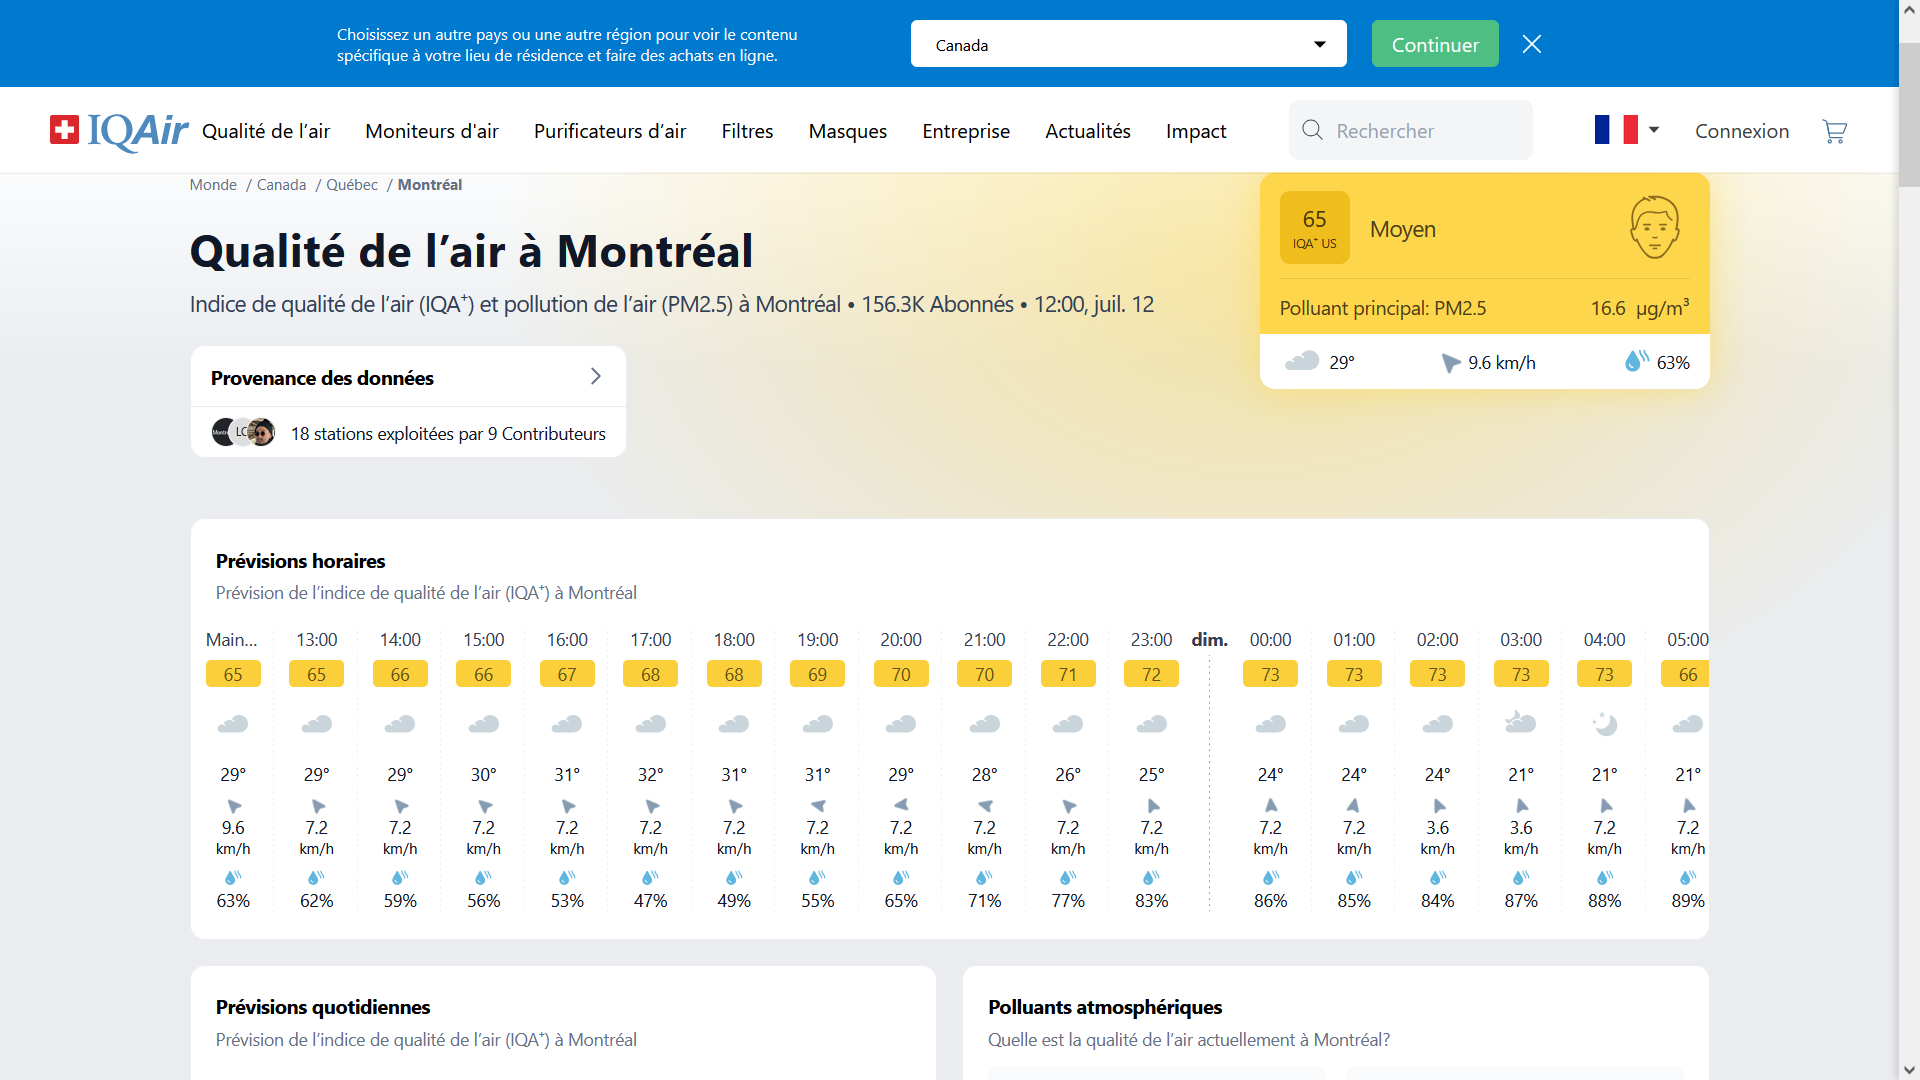Click the moderate face icon in AQI card
Screen dimensions: 1920x1080
tap(1655, 227)
